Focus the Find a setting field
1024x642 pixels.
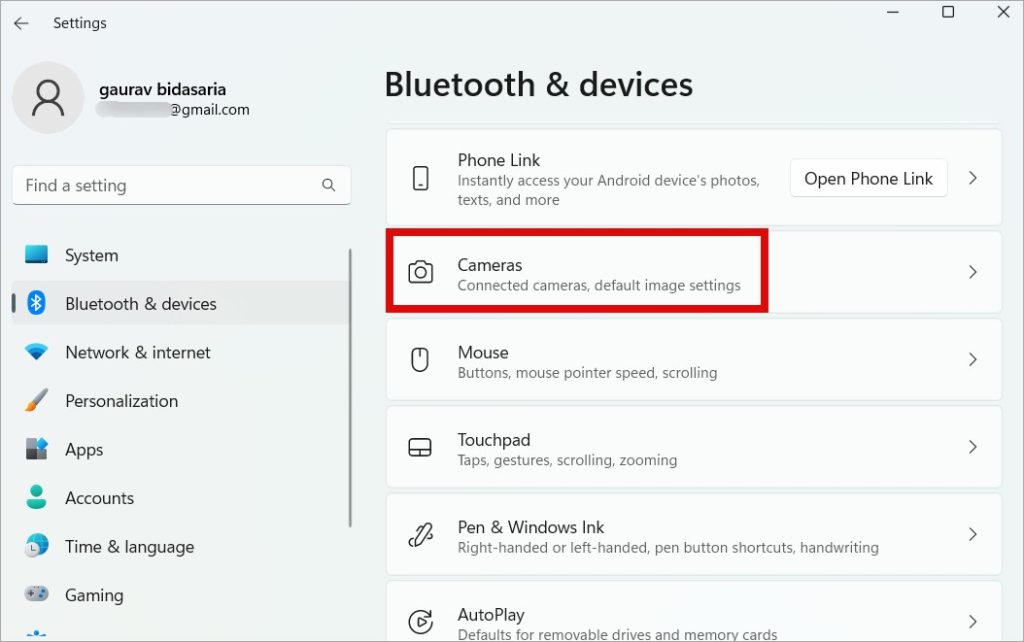coord(182,185)
